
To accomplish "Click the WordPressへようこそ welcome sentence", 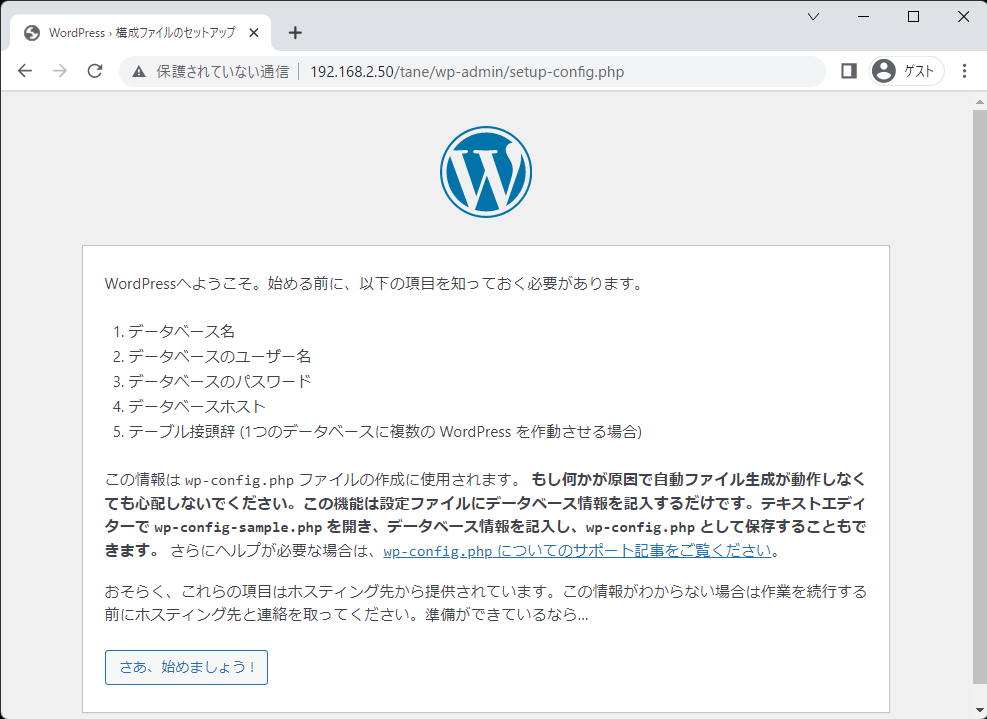I will tap(375, 284).
